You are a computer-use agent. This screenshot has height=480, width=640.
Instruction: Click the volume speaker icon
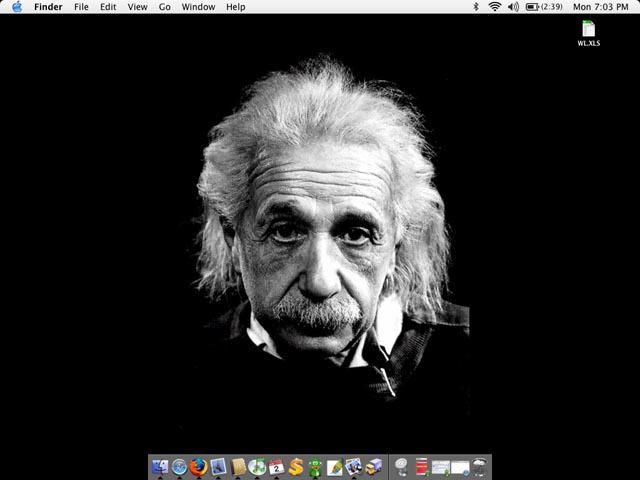point(513,7)
